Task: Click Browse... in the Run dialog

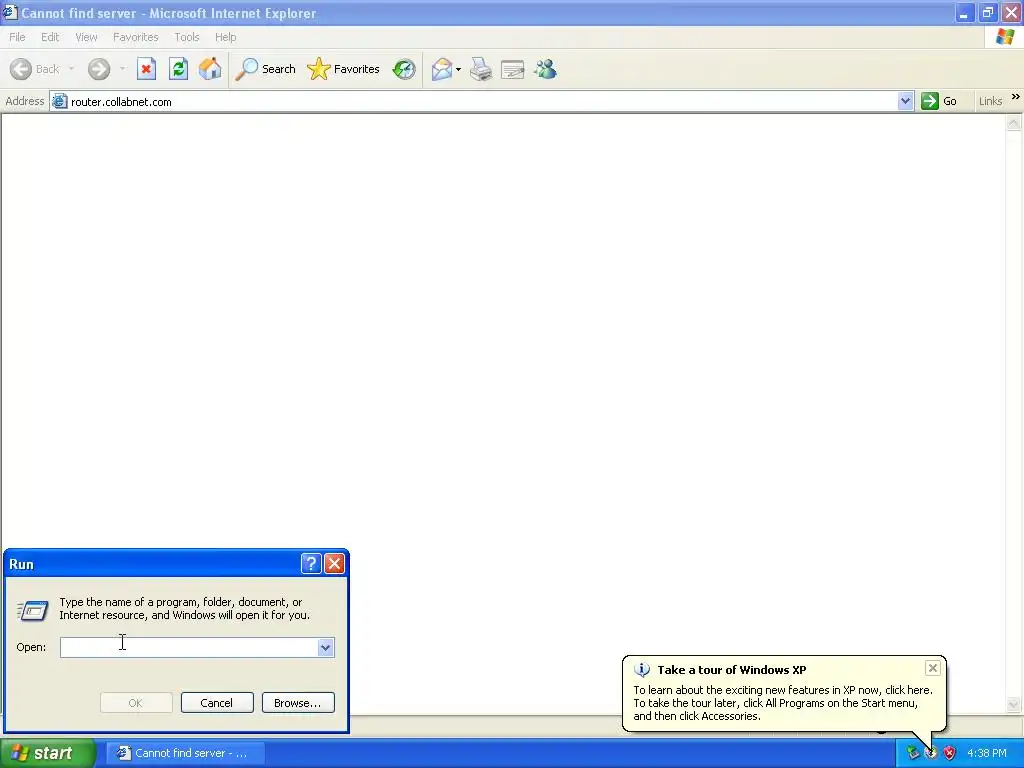Action: coord(298,703)
